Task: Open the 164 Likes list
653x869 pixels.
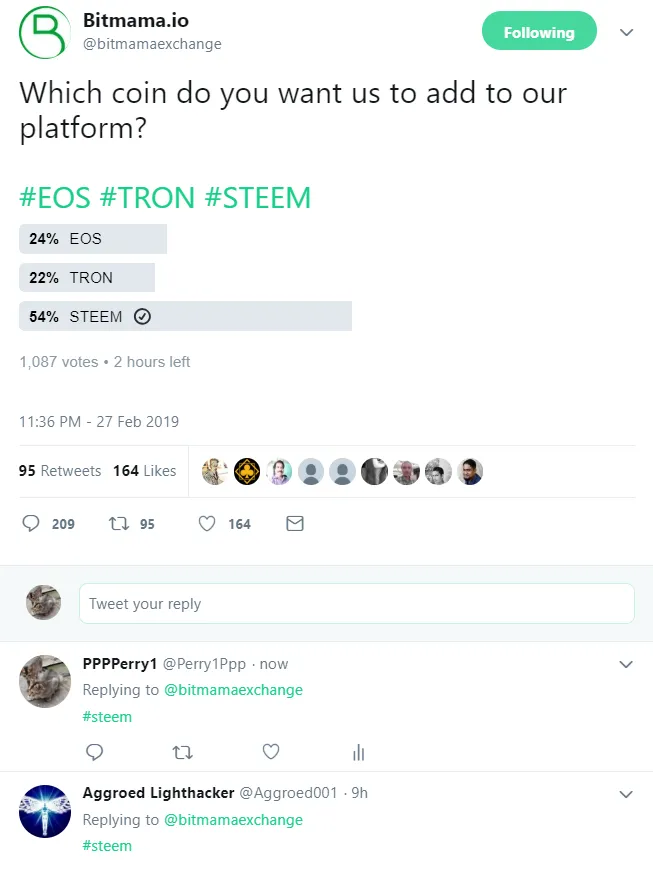Action: point(145,471)
